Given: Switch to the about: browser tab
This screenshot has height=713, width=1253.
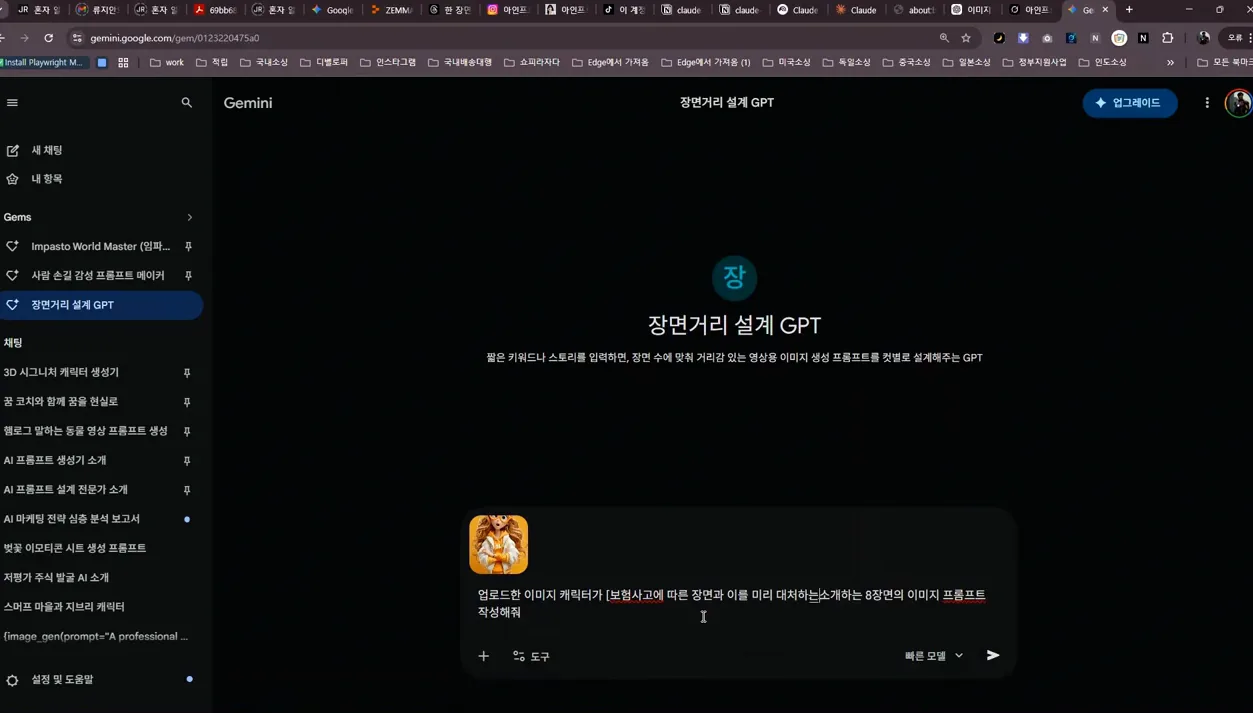Looking at the screenshot, I should click(913, 10).
